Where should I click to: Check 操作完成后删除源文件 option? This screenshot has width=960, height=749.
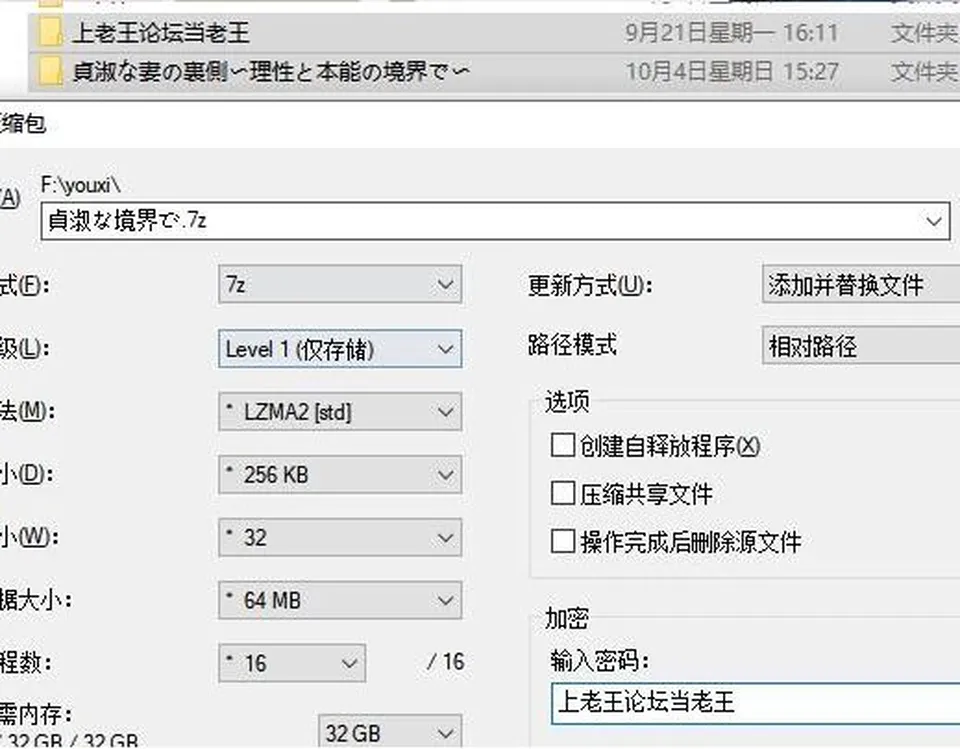point(563,541)
